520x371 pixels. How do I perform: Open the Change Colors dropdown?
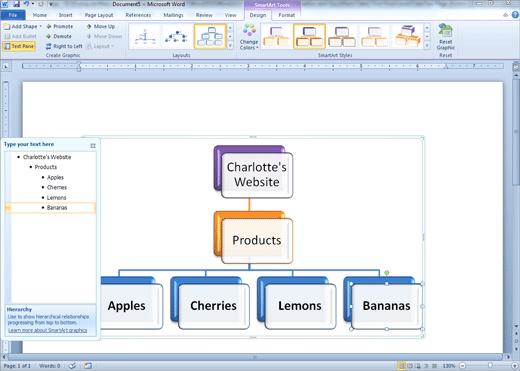[249, 37]
